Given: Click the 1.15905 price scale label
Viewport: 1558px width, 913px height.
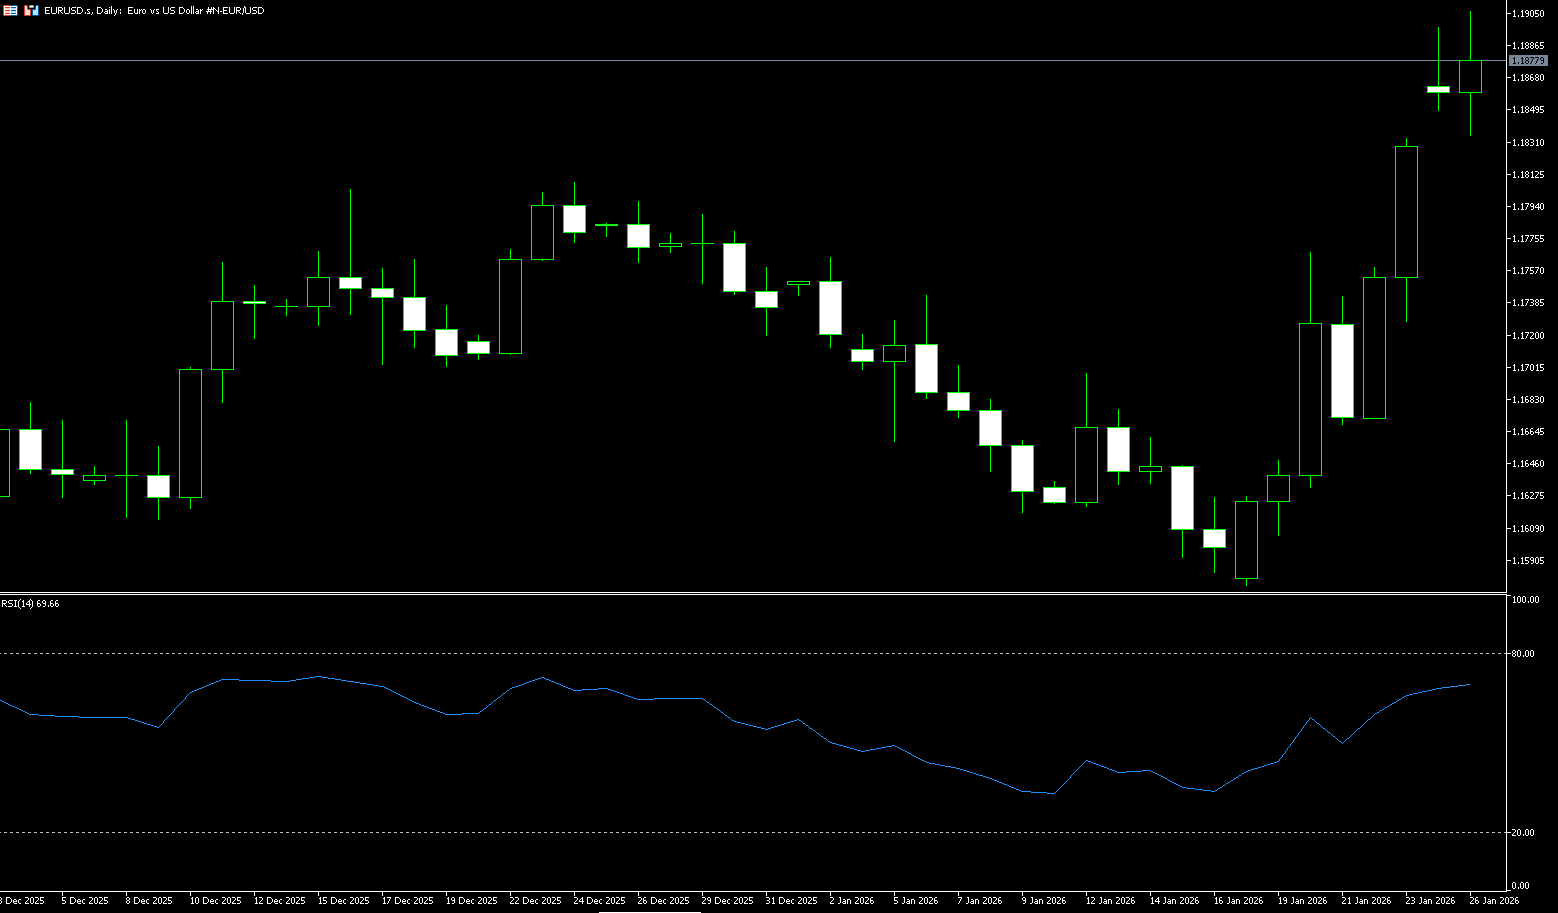Looking at the screenshot, I should (x=1528, y=561).
